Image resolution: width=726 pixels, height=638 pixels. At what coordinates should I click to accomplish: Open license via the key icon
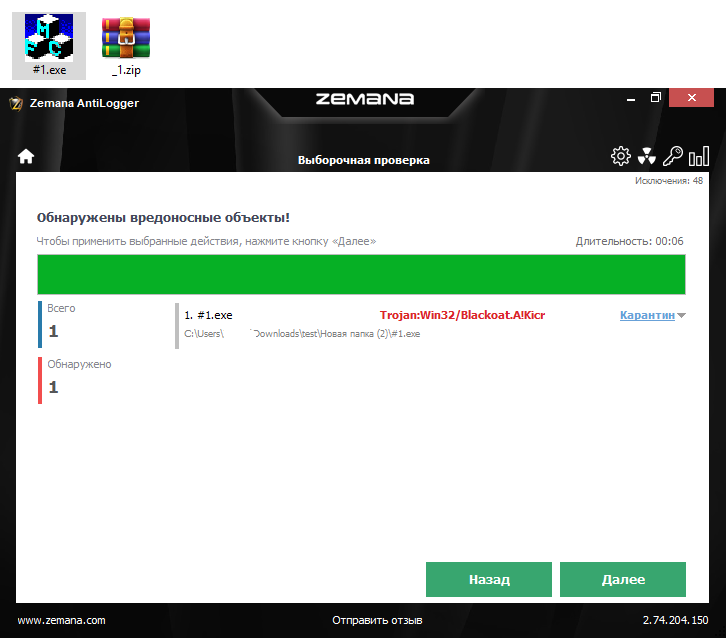(x=672, y=156)
